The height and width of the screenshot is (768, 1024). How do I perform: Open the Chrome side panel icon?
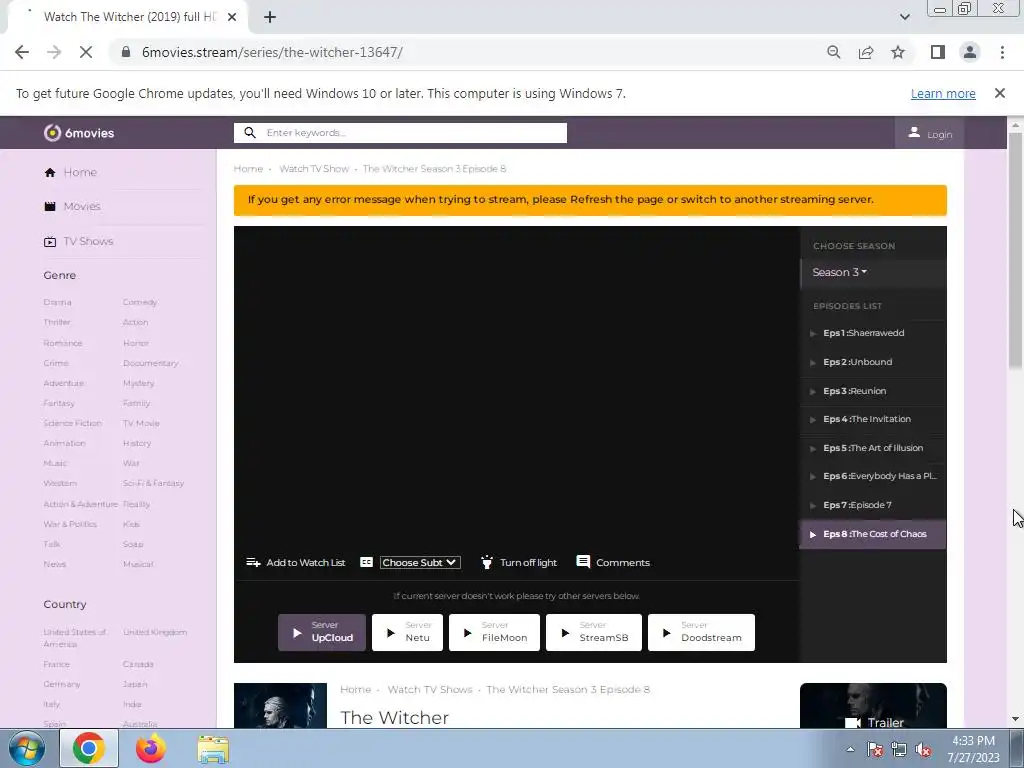pos(938,52)
